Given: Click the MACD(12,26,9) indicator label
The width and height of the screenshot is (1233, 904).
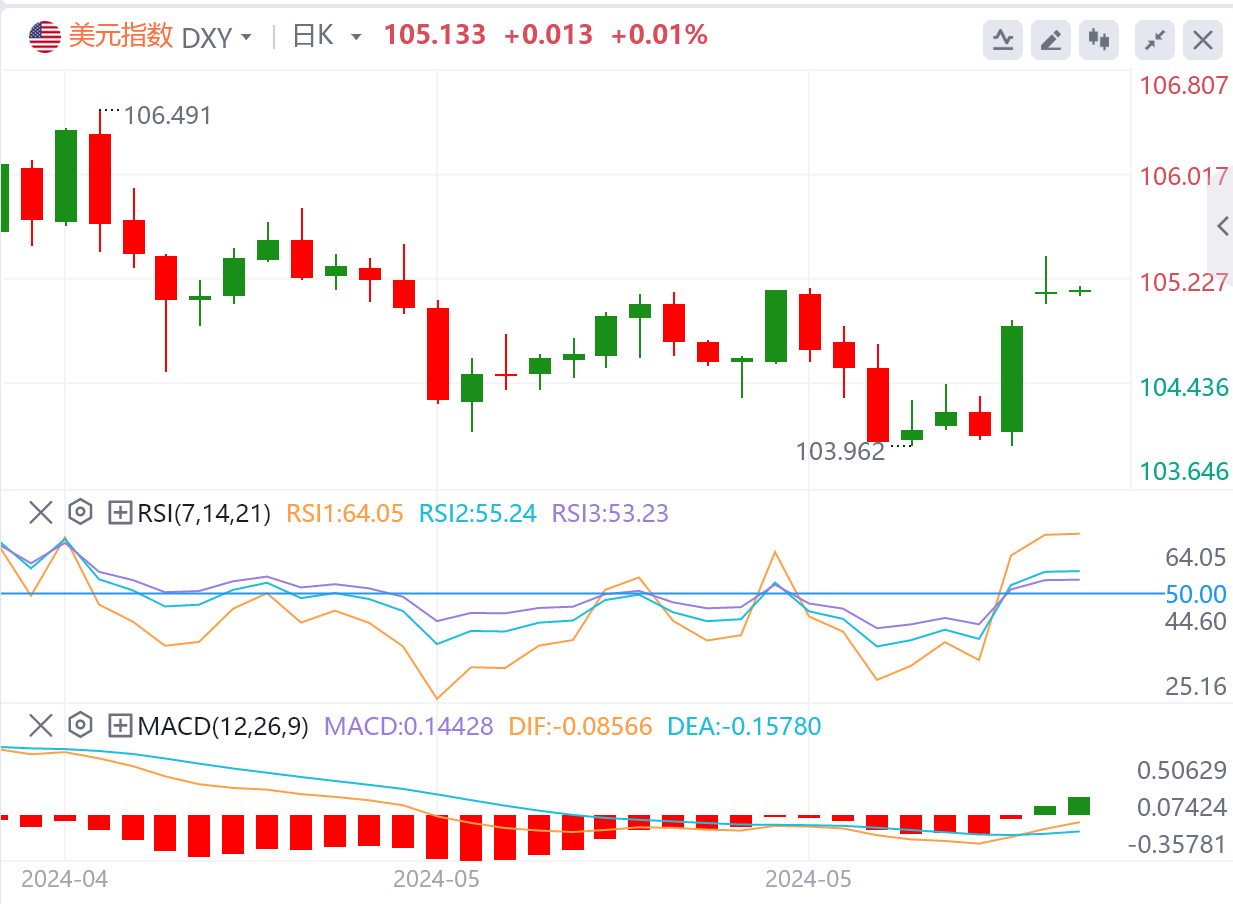Looking at the screenshot, I should [x=223, y=726].
